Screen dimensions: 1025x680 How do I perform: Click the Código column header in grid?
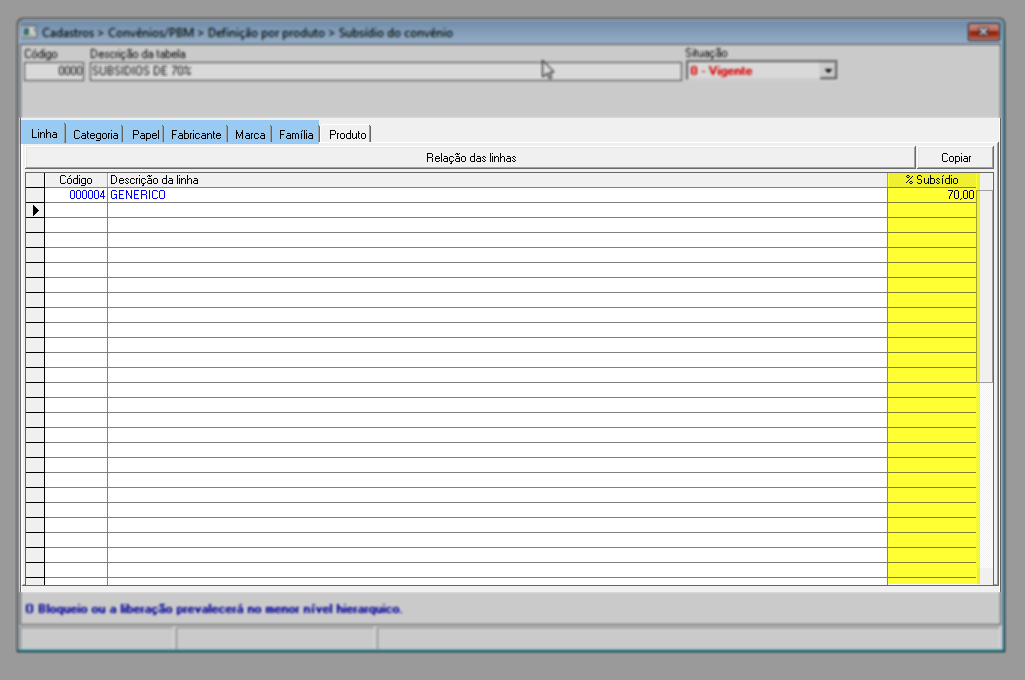point(76,180)
